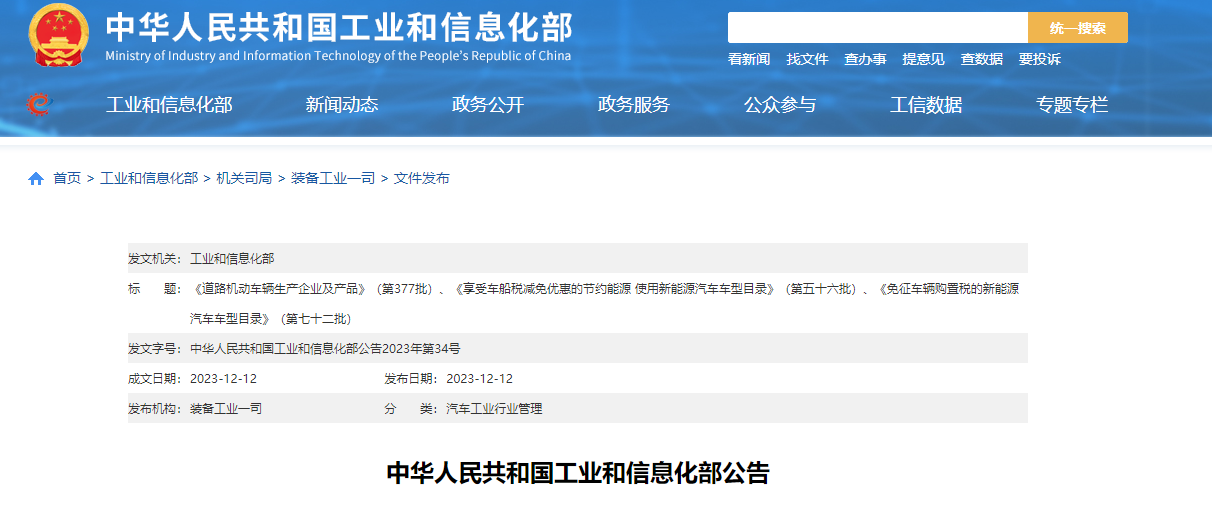Image resolution: width=1212 pixels, height=525 pixels.
Task: Open the 政务公开 menu item
Action: [488, 105]
